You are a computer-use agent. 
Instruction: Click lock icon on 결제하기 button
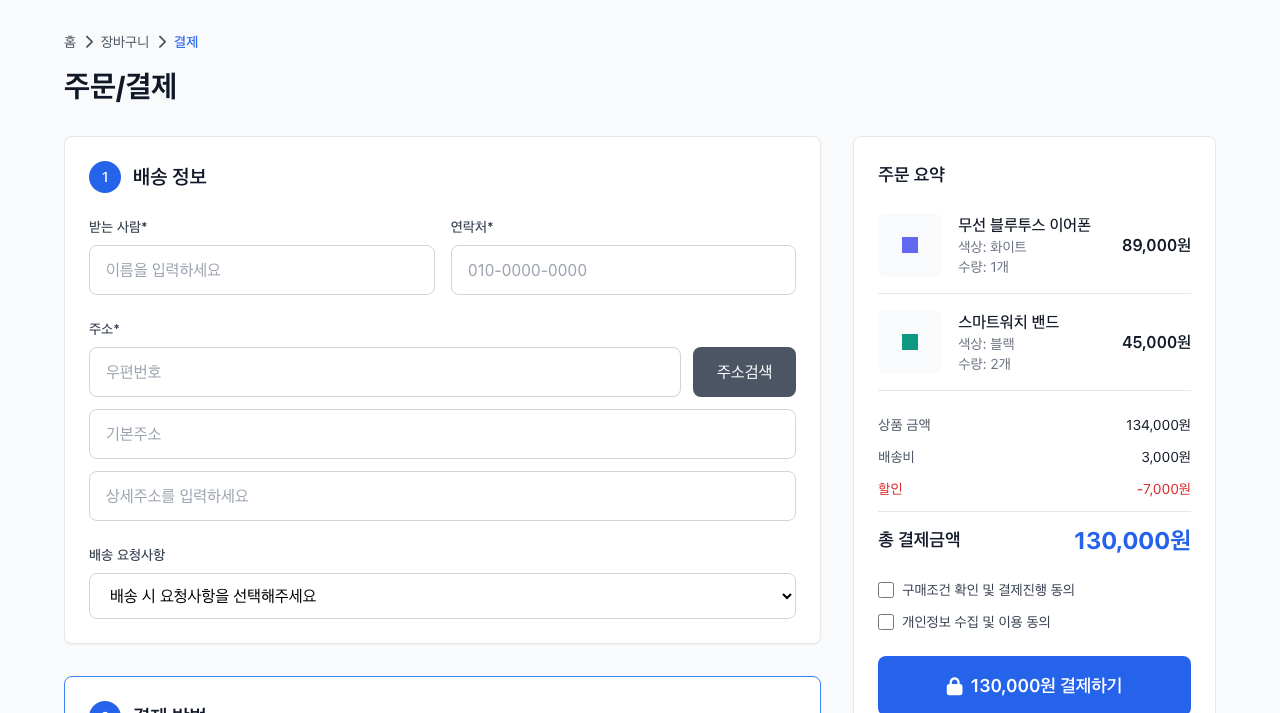coord(954,686)
